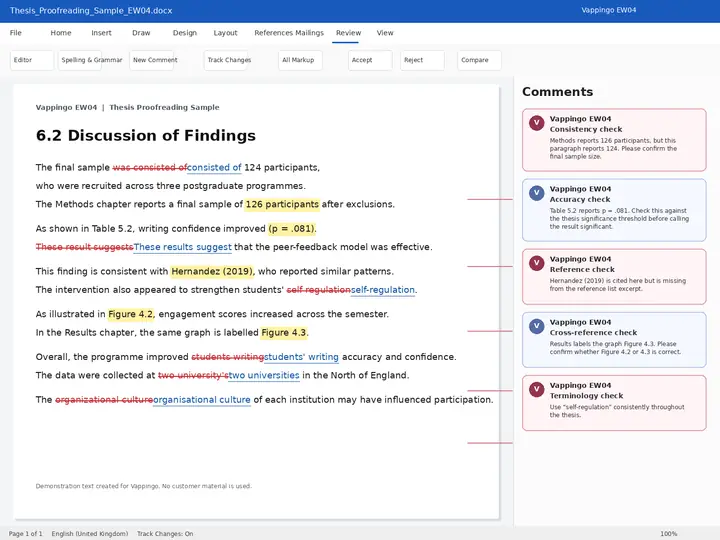The height and width of the screenshot is (540, 720).
Task: Click the highlighted '126 participants' text
Action: click(x=282, y=204)
